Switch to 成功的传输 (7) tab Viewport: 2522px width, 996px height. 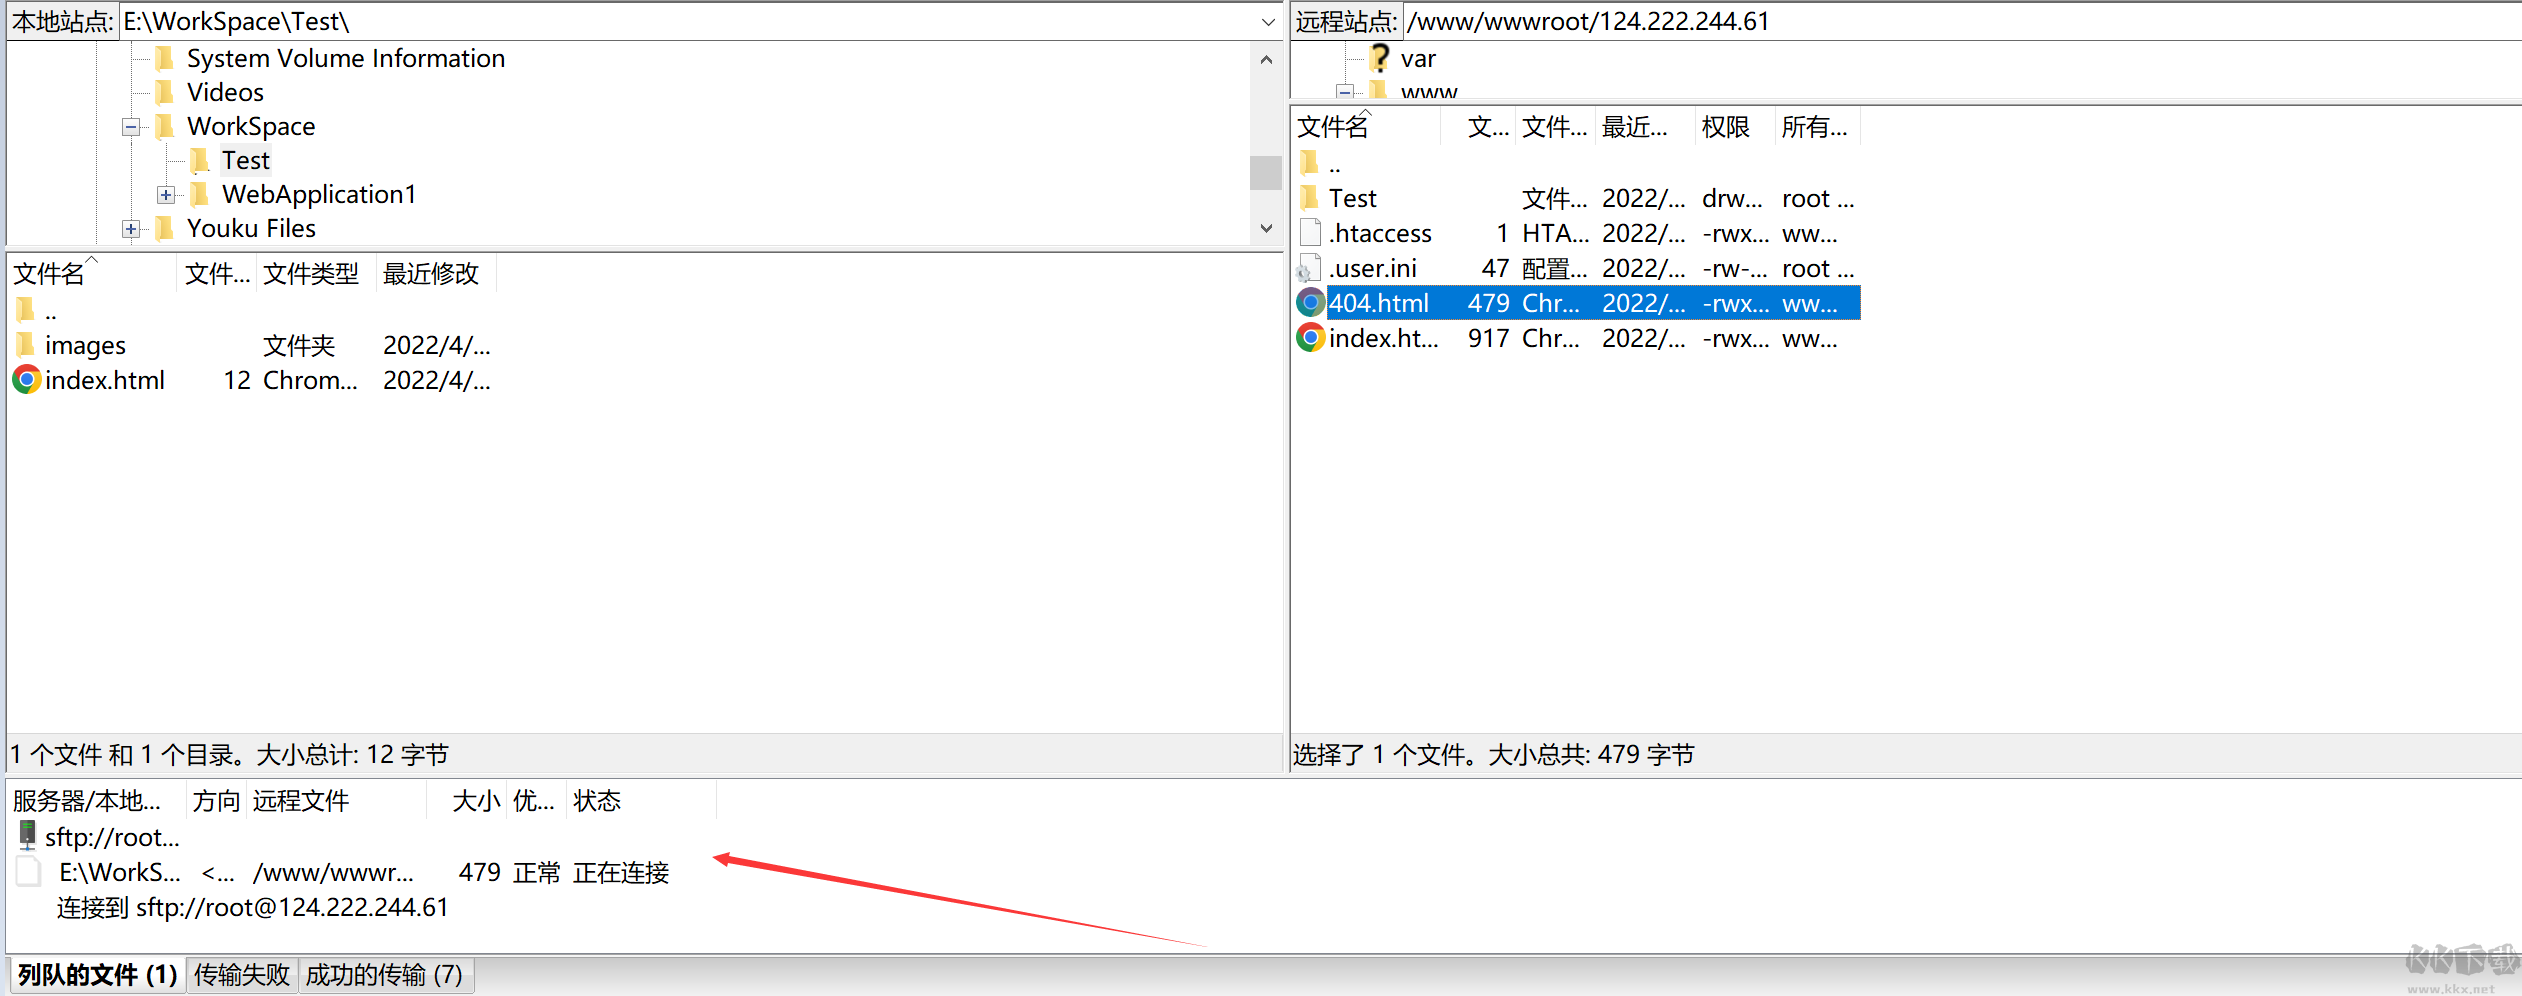(x=384, y=974)
